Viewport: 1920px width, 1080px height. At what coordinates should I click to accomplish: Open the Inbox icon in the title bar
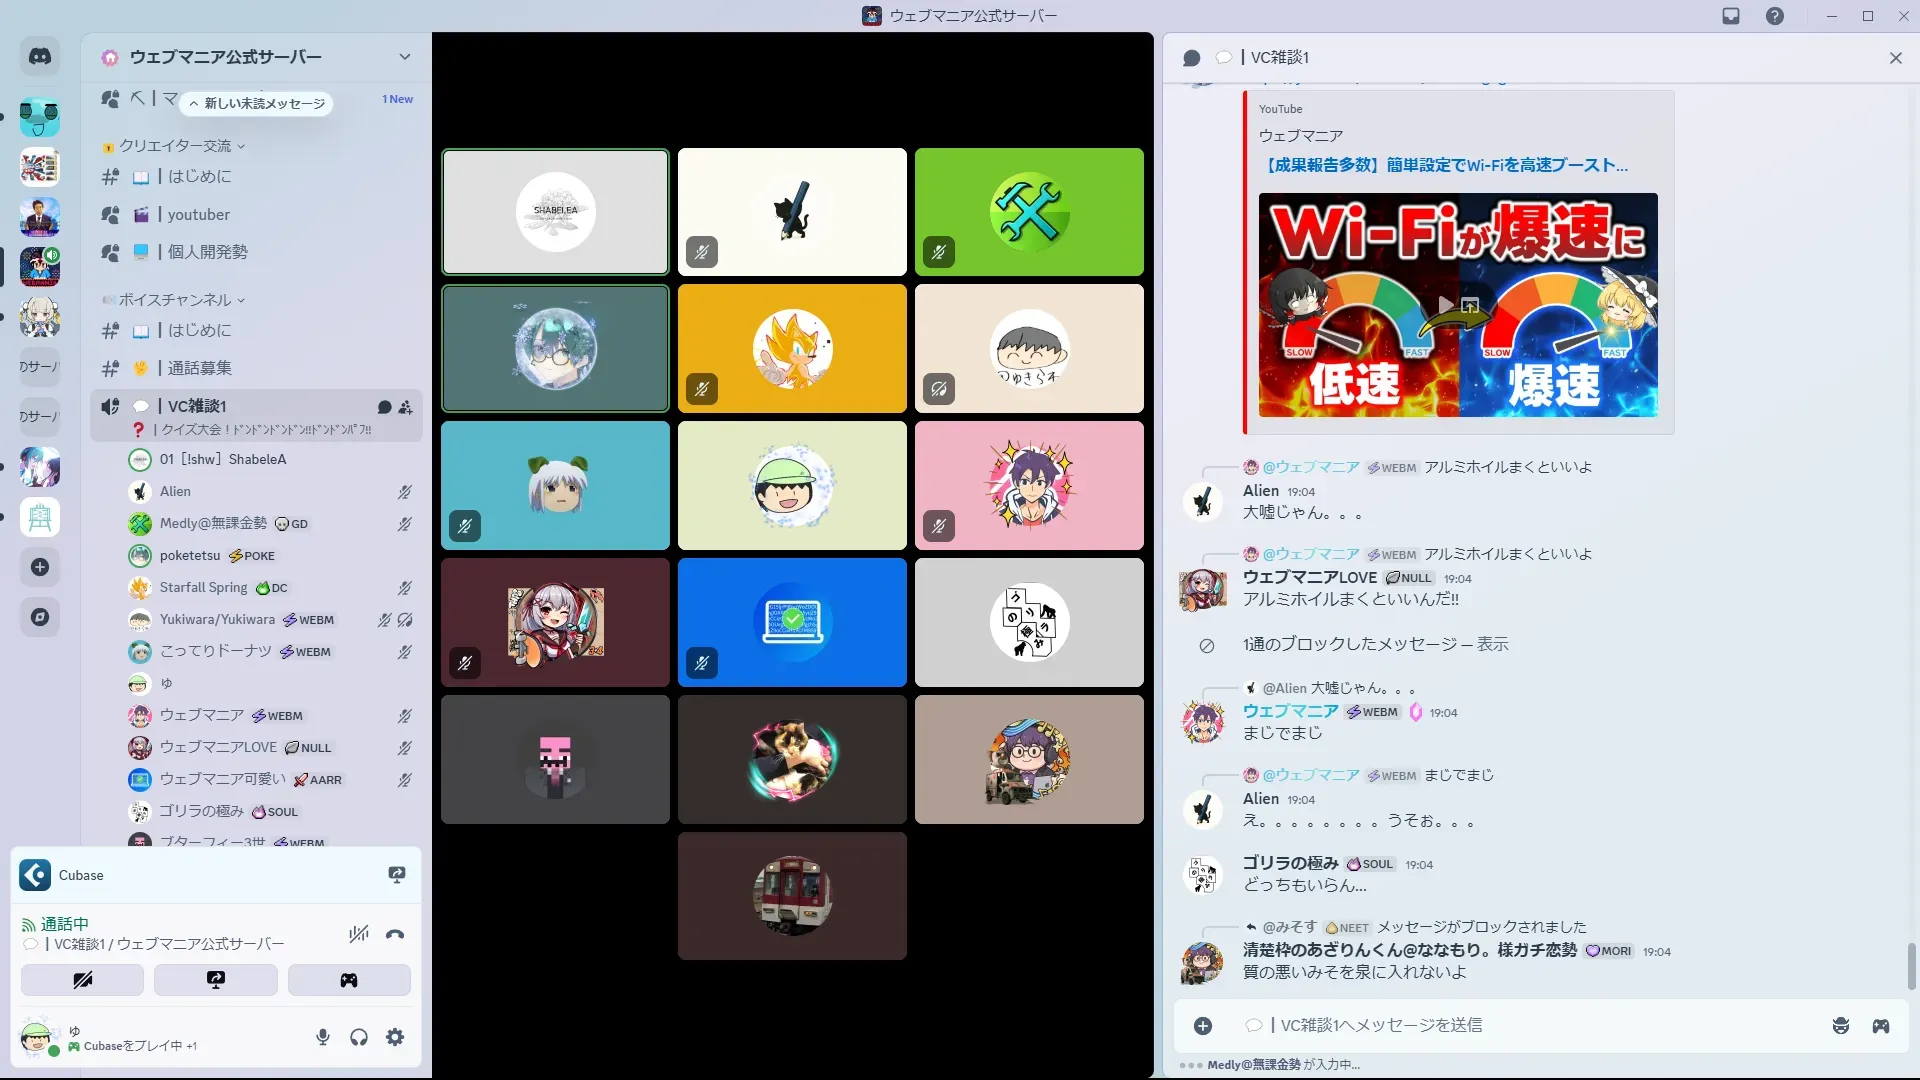pos(1731,16)
